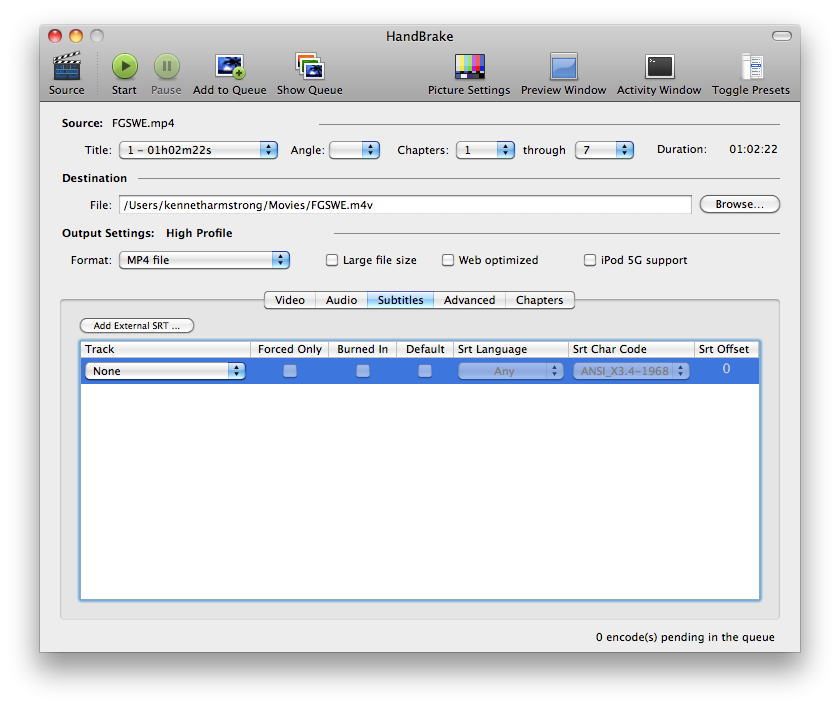Screen dimensions: 840x707
Task: Click the destination File path field
Action: [405, 205]
